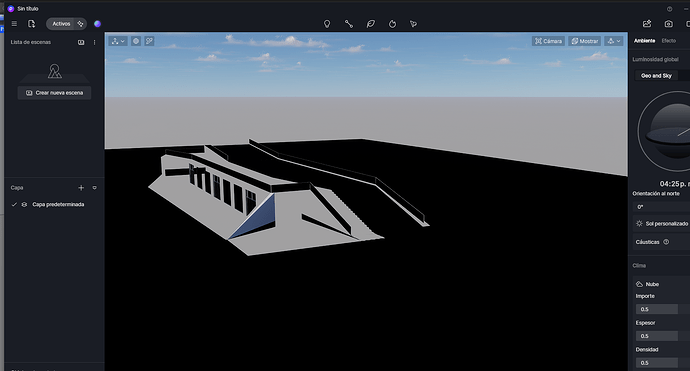Viewport: 690px width, 371px height.
Task: Click the camera screenshot icon at top right
Action: 668,24
